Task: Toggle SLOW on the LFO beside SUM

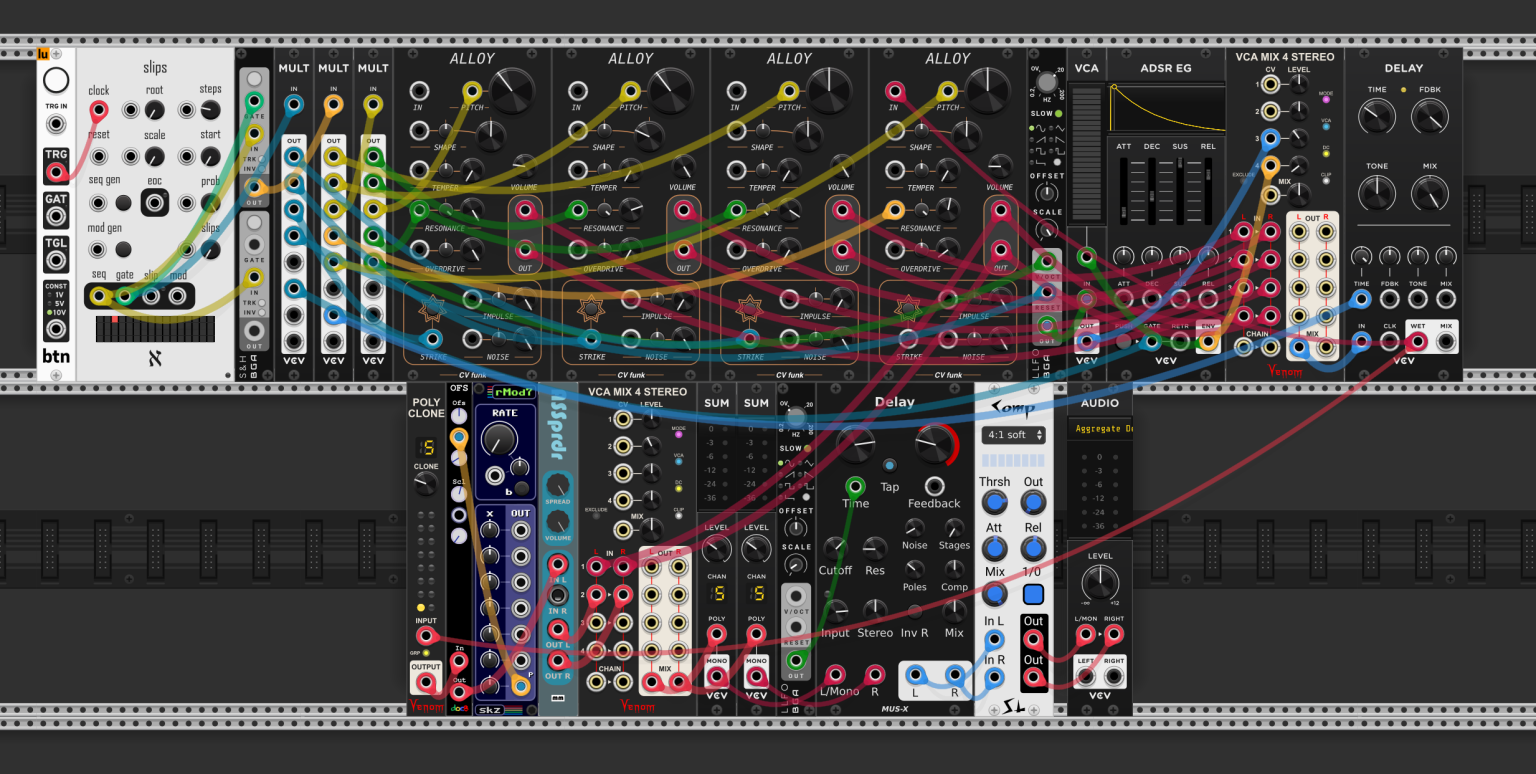Action: [808, 448]
